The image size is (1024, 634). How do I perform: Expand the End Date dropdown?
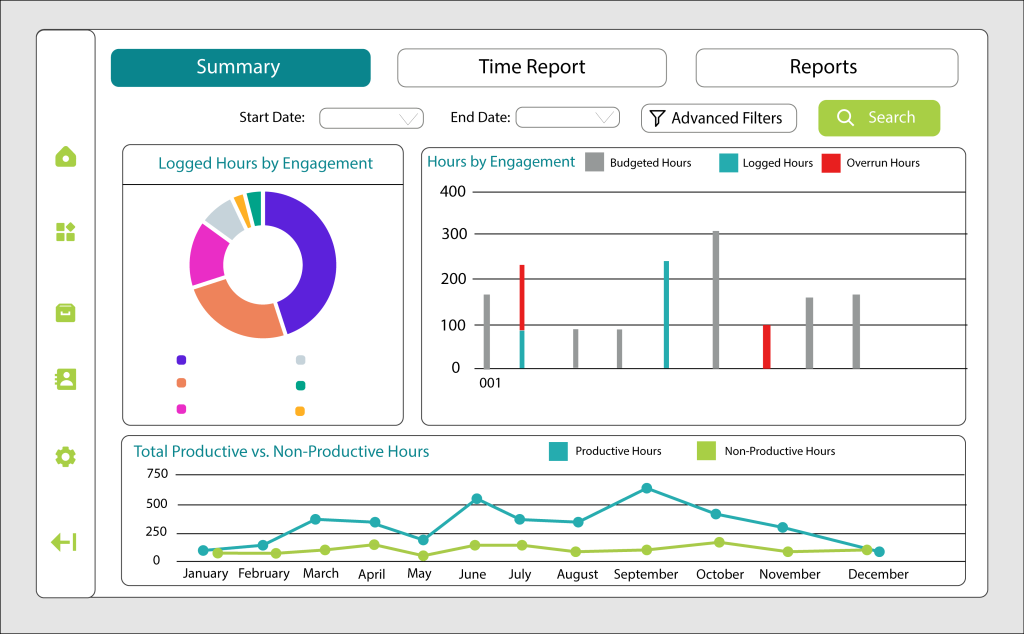pyautogui.click(x=568, y=118)
